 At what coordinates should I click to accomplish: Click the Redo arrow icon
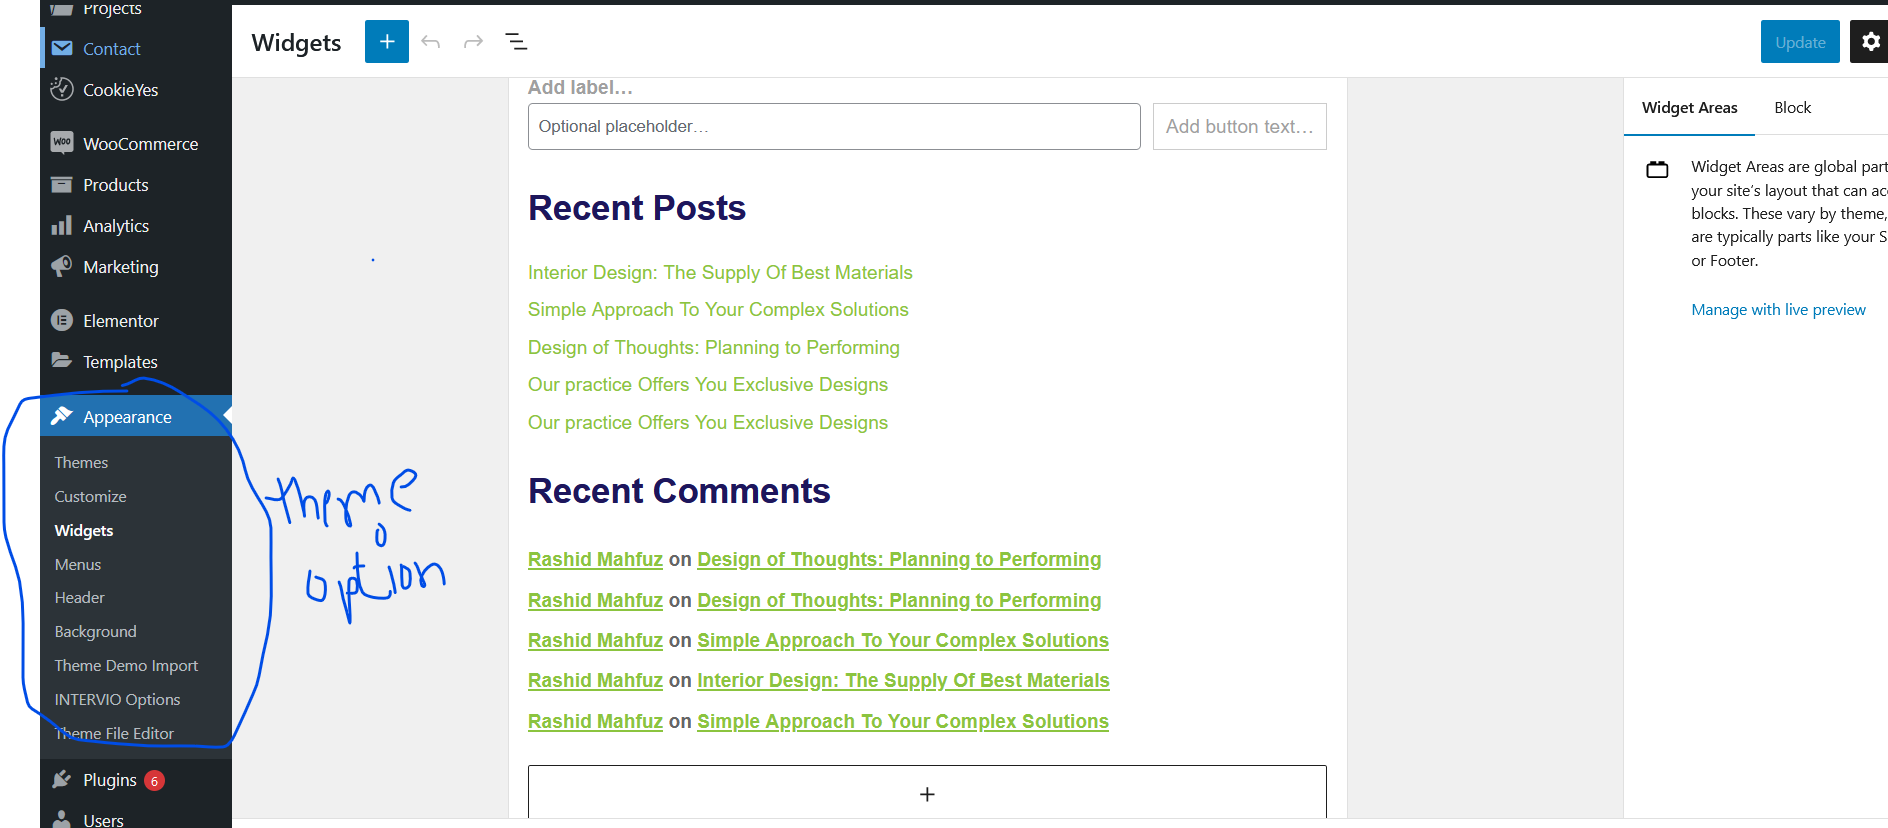473,42
